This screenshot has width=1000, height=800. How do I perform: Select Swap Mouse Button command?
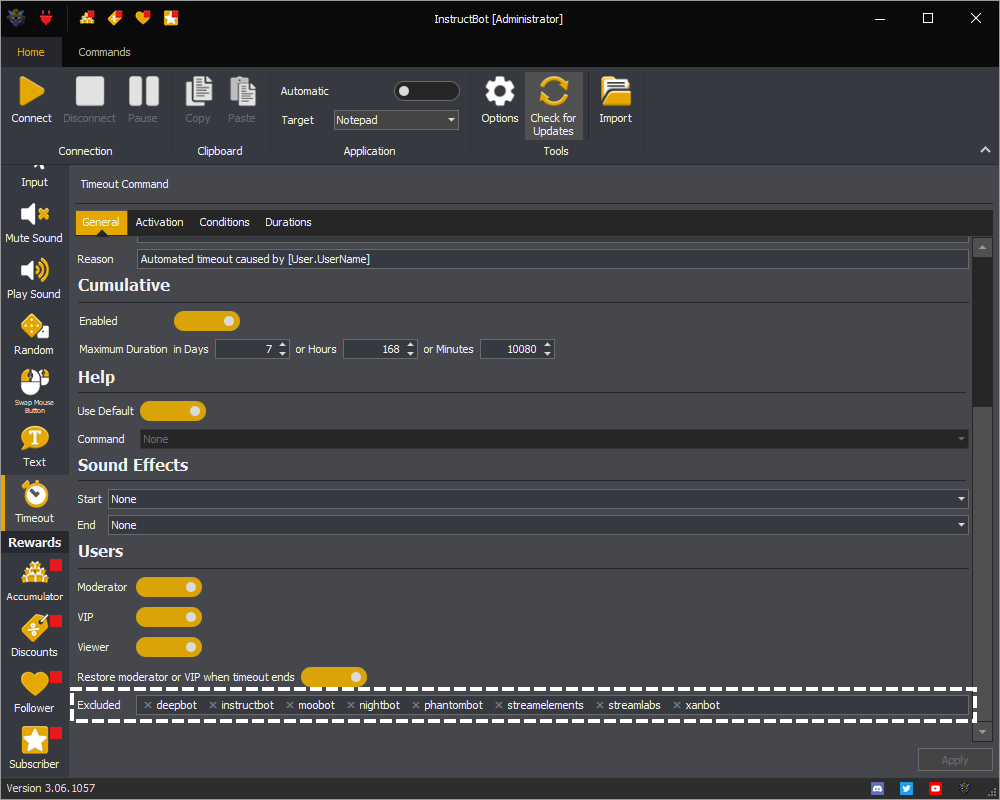34,392
